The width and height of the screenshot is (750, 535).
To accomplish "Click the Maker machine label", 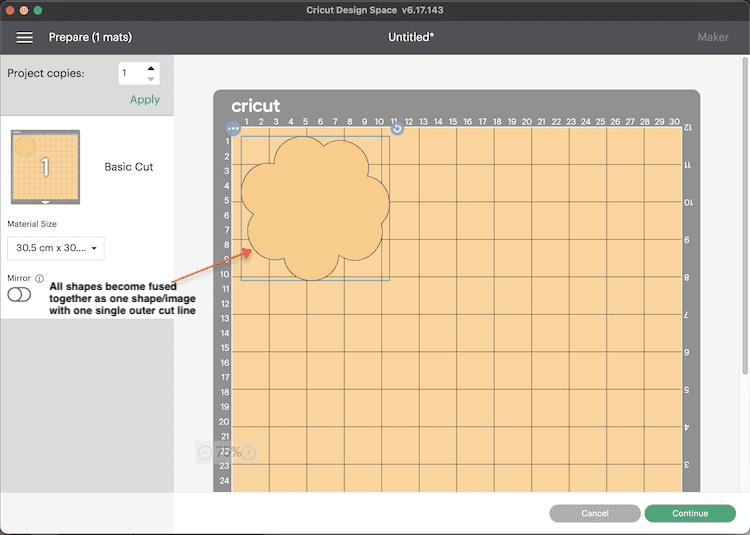I will coord(713,37).
